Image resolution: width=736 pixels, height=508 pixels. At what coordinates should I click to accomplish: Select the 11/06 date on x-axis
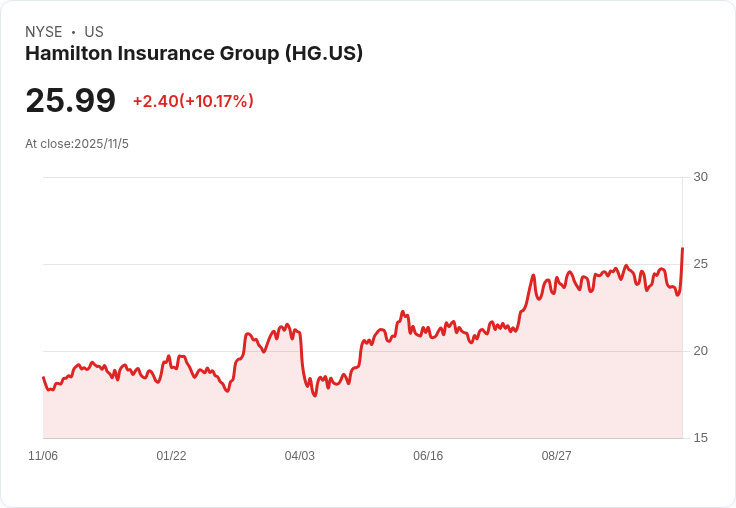[x=43, y=456]
